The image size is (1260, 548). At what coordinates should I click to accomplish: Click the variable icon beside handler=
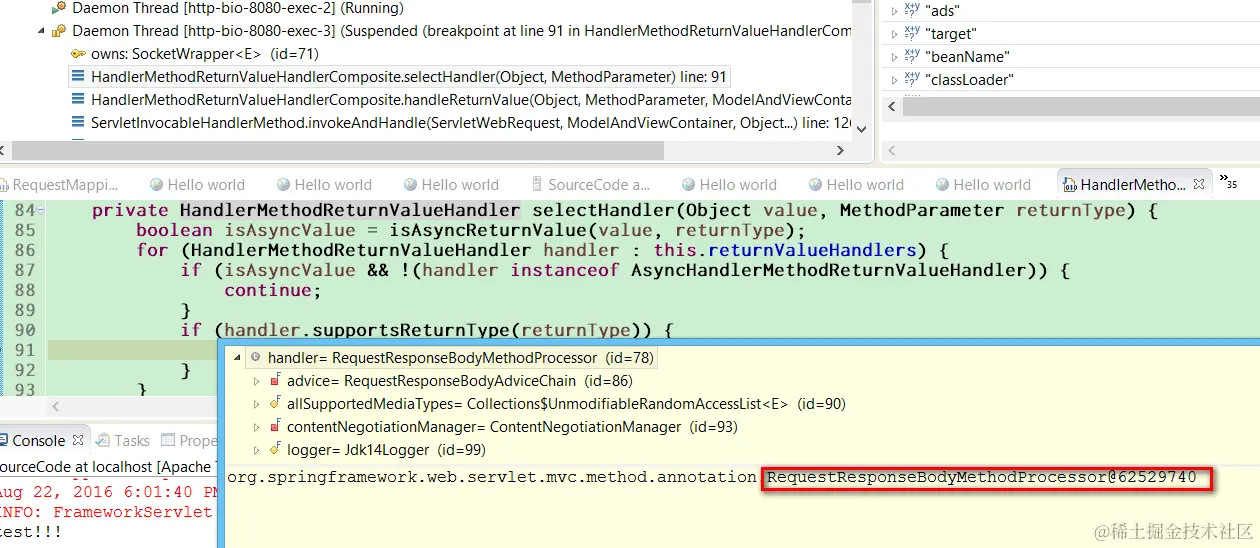(x=256, y=358)
